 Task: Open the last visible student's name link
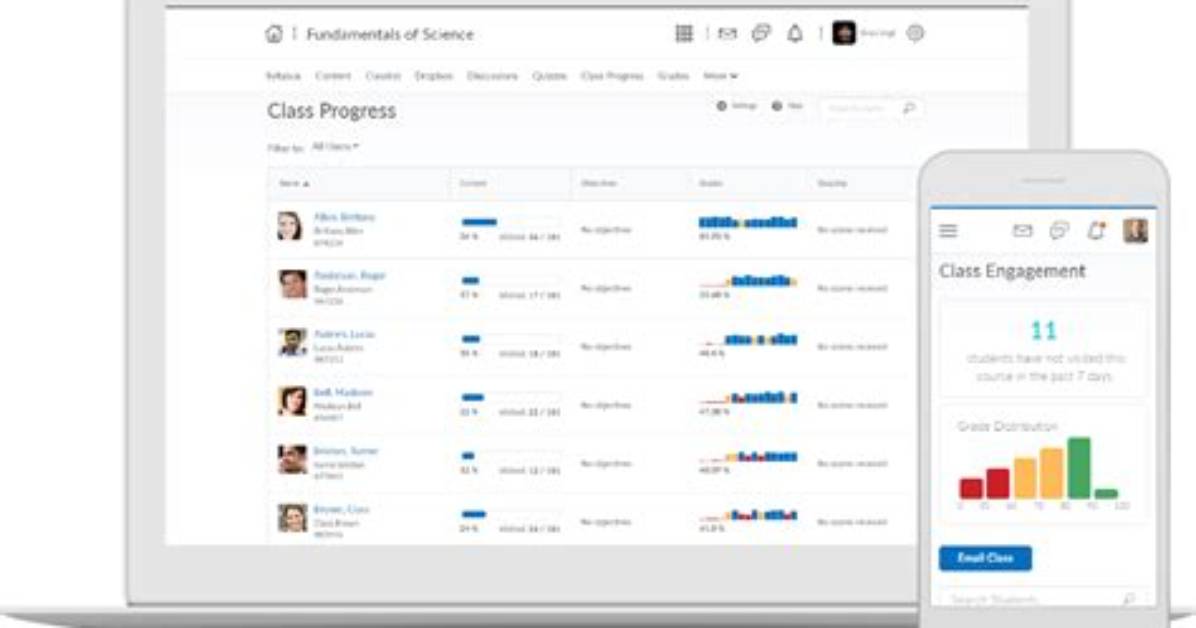[341, 509]
